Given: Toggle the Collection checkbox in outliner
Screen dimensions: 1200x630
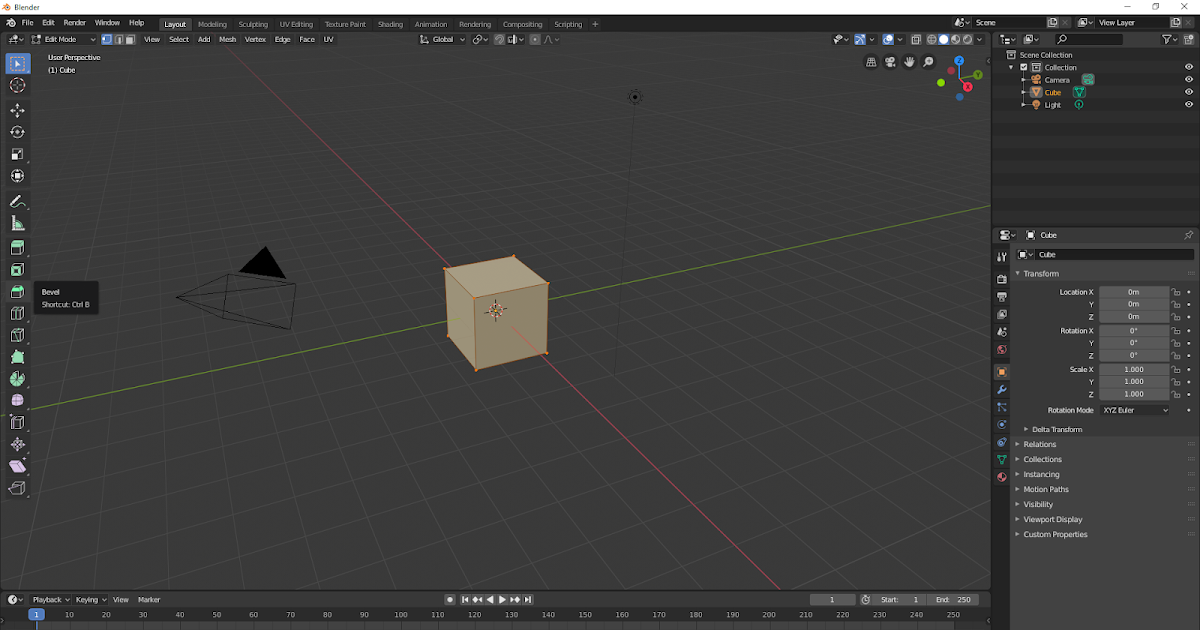Looking at the screenshot, I should coord(1024,67).
